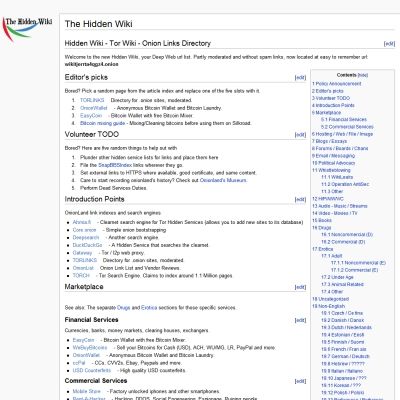Open EasyCoin link under Financial Services
This screenshot has height=400, width=400.
(x=83, y=340)
